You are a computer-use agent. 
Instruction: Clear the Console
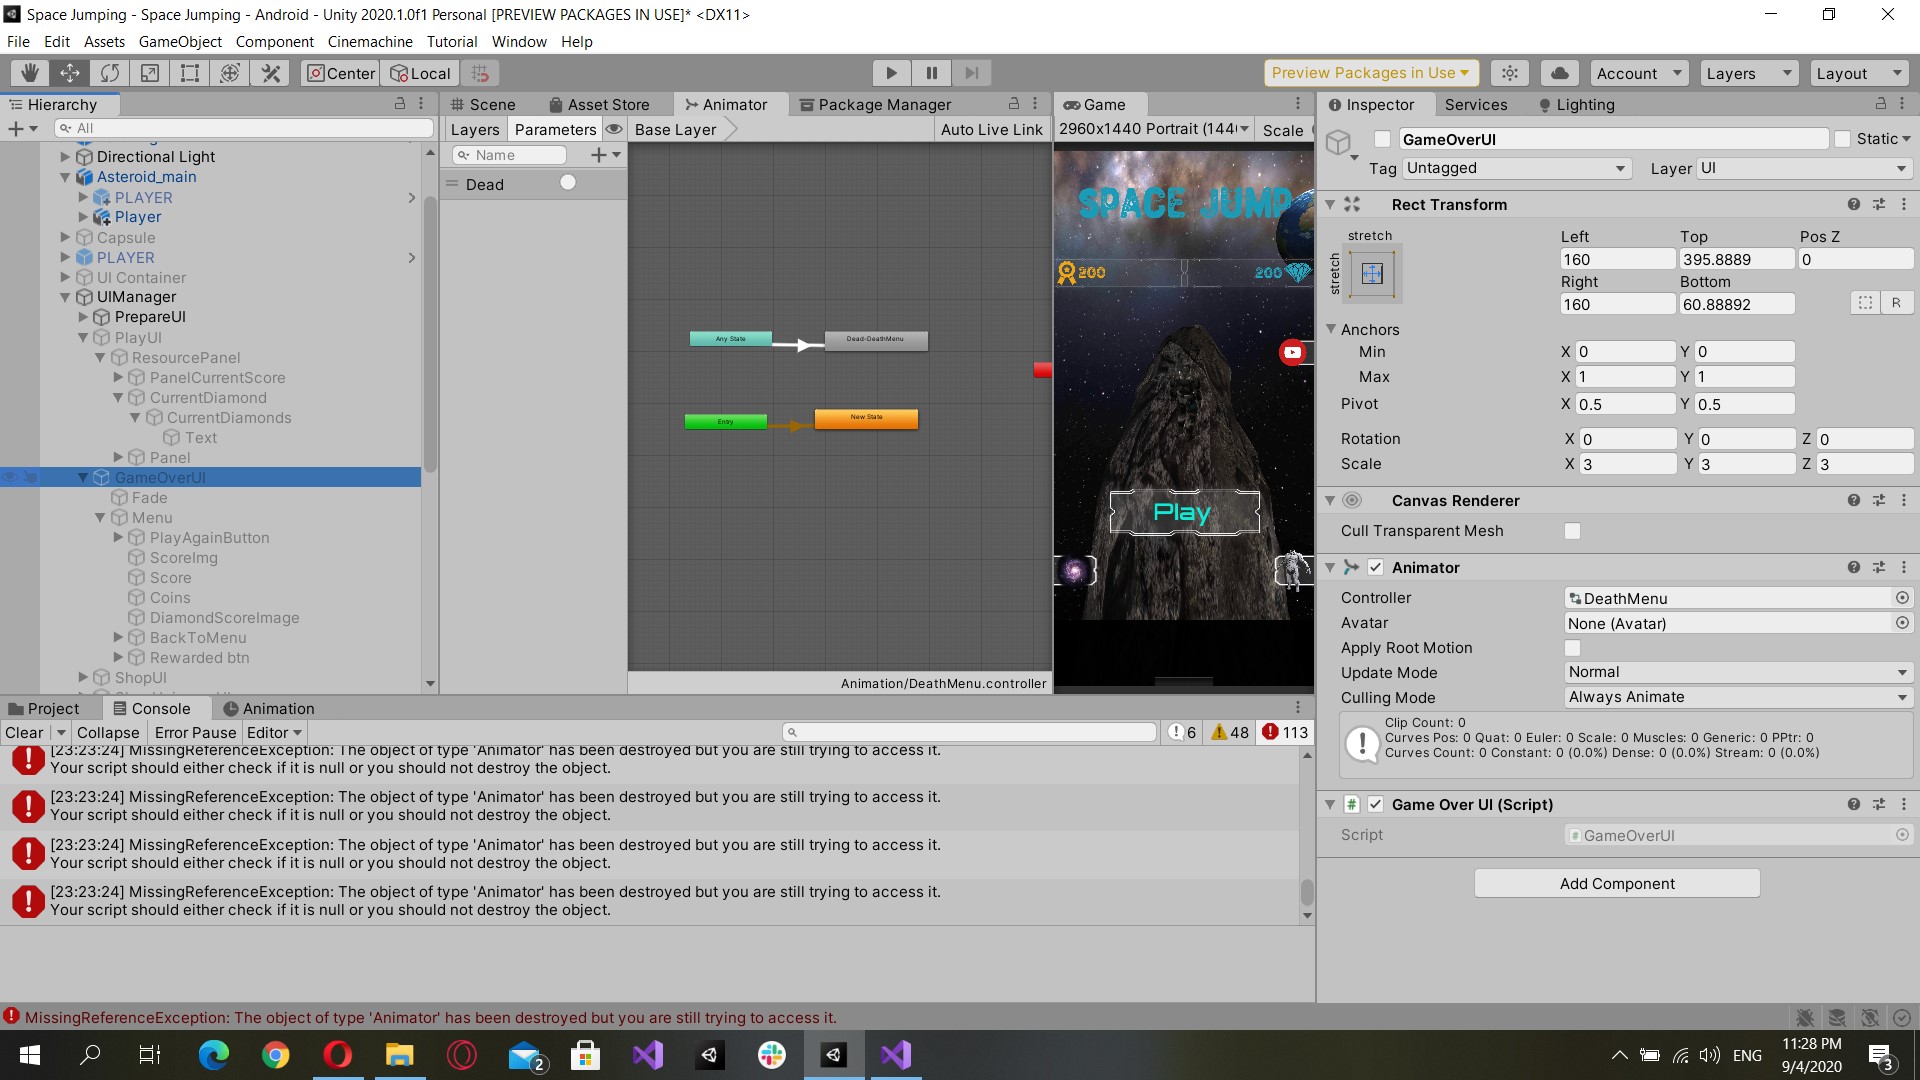(24, 732)
